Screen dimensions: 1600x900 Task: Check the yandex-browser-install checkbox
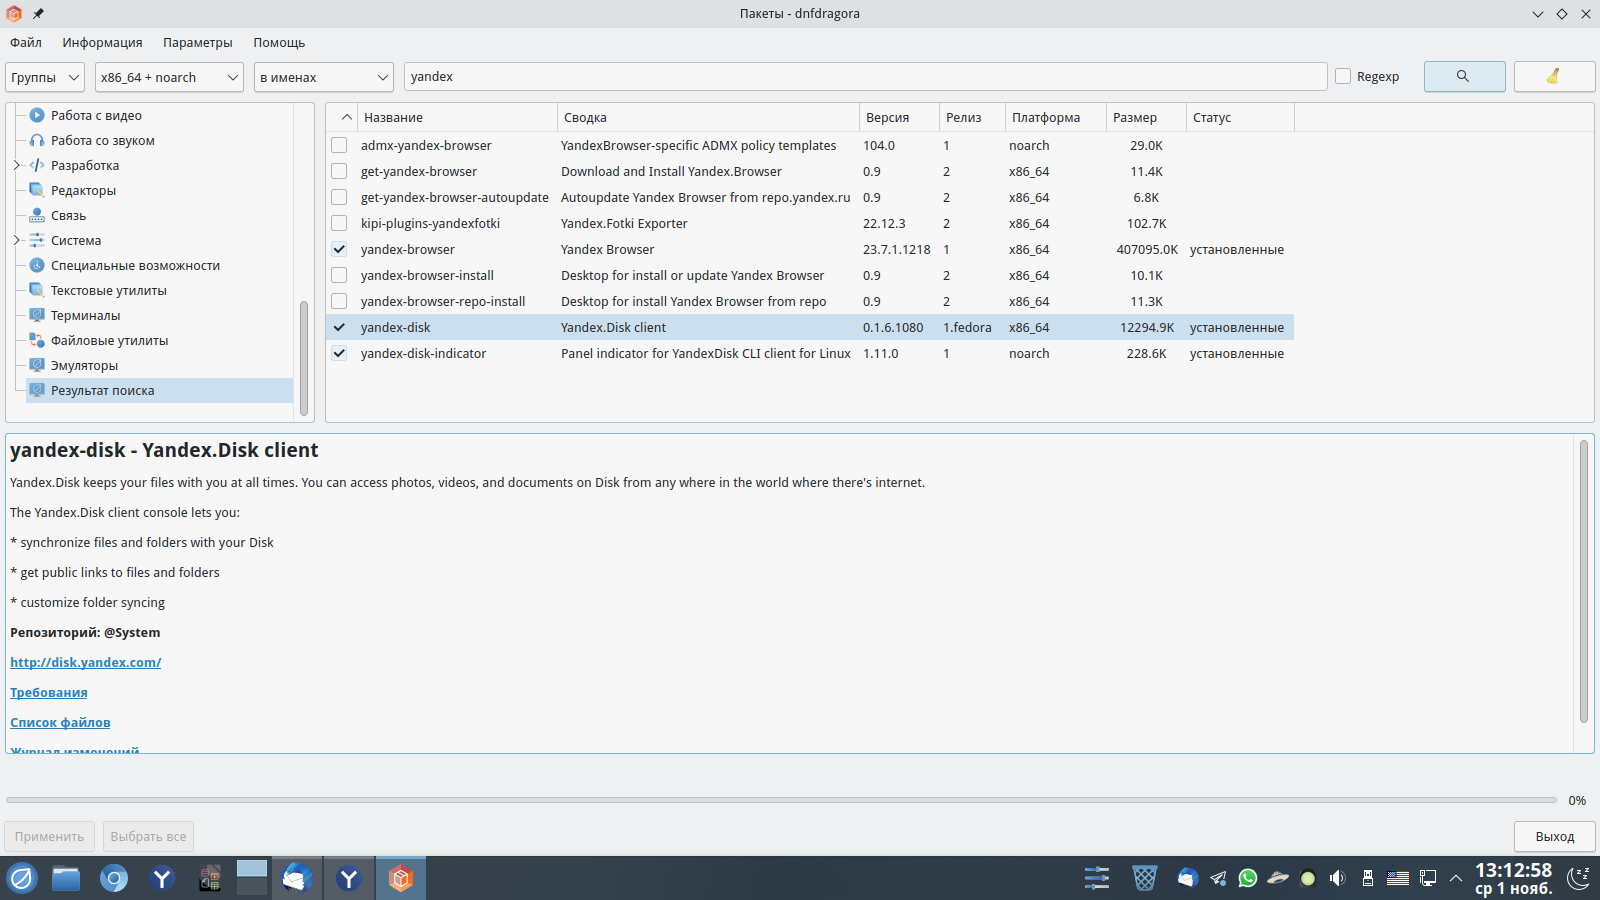coord(339,275)
